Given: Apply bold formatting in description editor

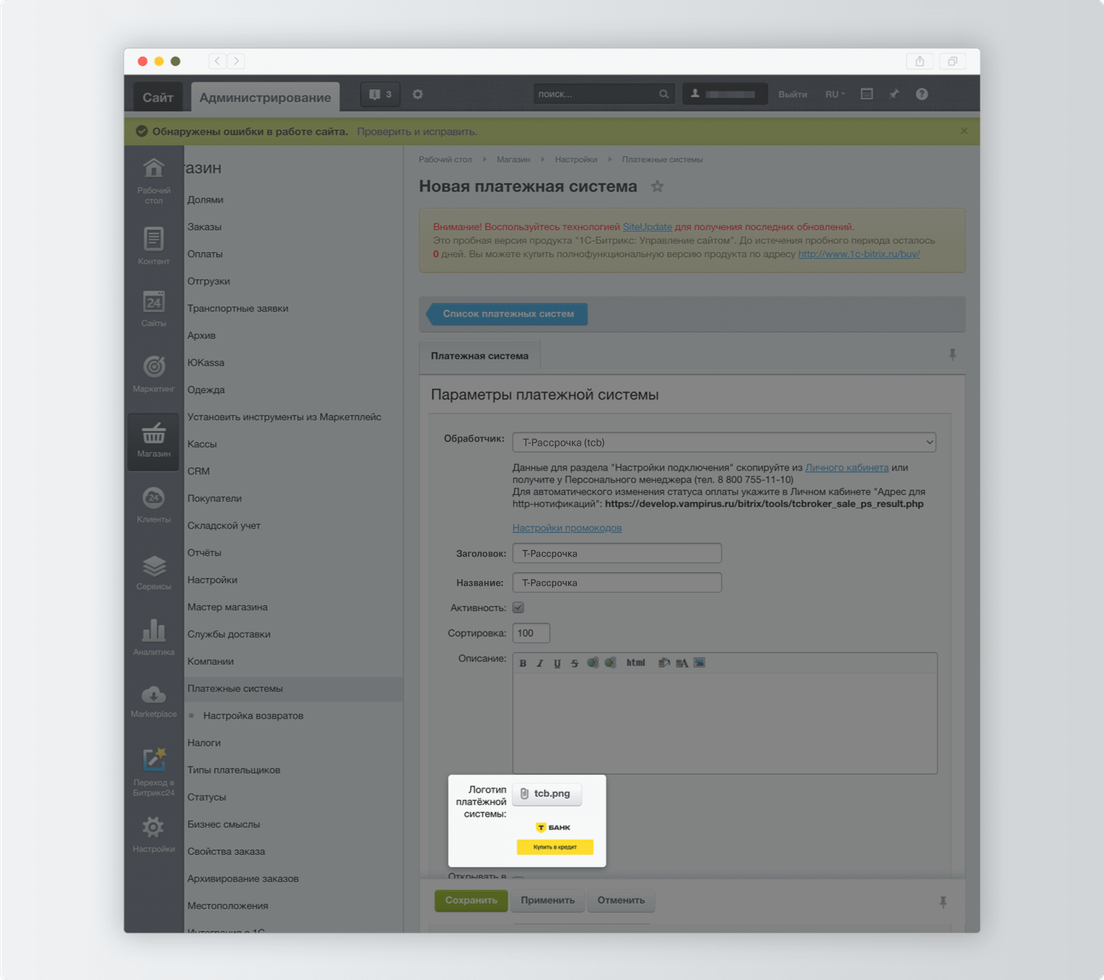Looking at the screenshot, I should tap(523, 663).
